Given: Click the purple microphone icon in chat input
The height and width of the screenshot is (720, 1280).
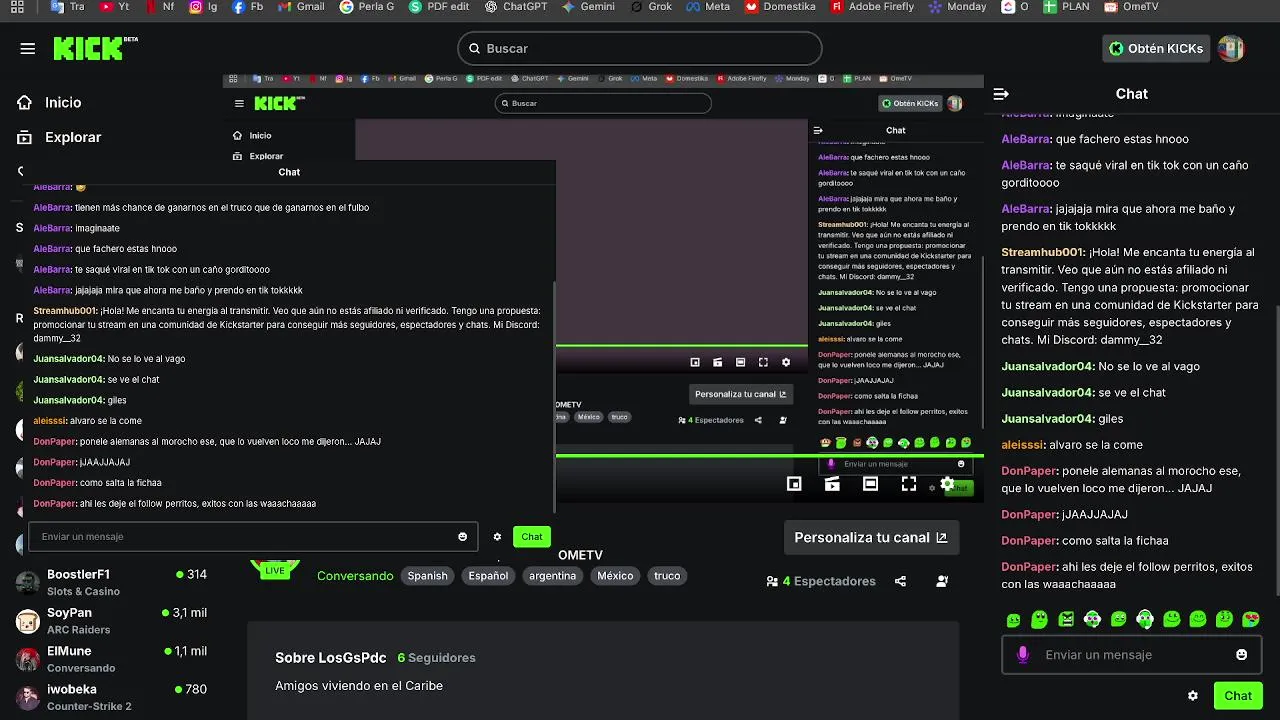Looking at the screenshot, I should pos(1022,655).
